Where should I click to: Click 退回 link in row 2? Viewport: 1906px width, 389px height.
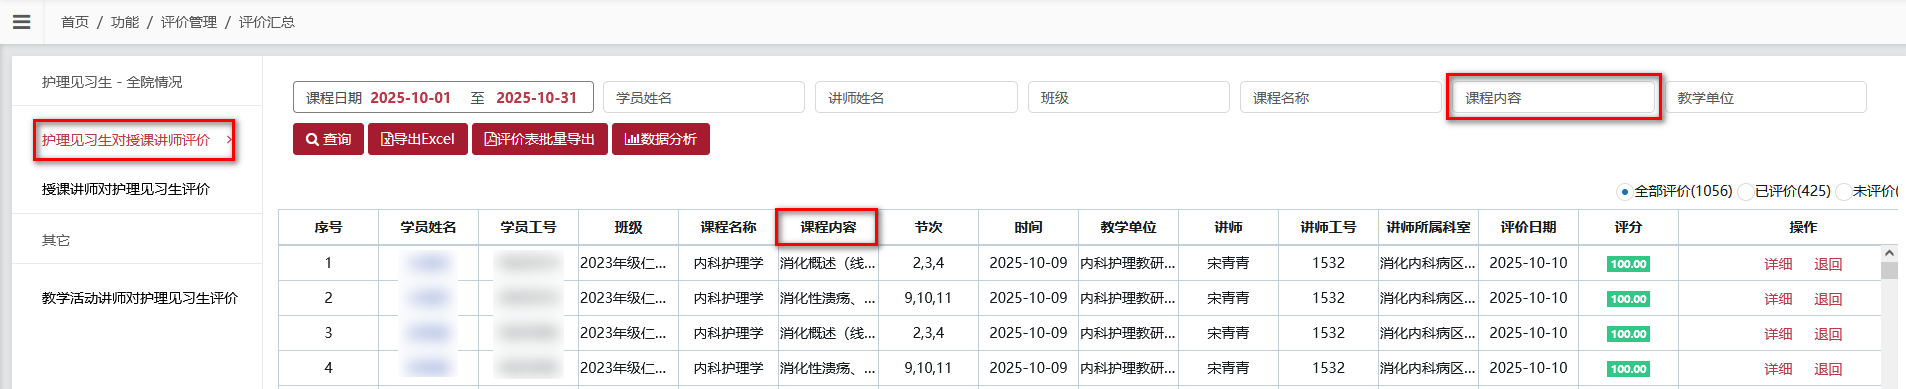(x=1828, y=299)
